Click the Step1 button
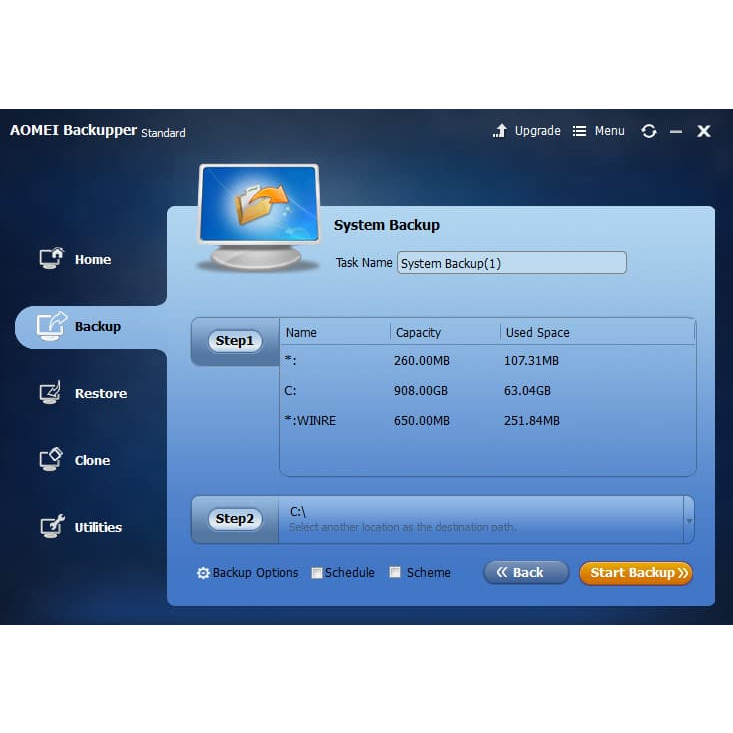733x733 pixels. tap(235, 340)
